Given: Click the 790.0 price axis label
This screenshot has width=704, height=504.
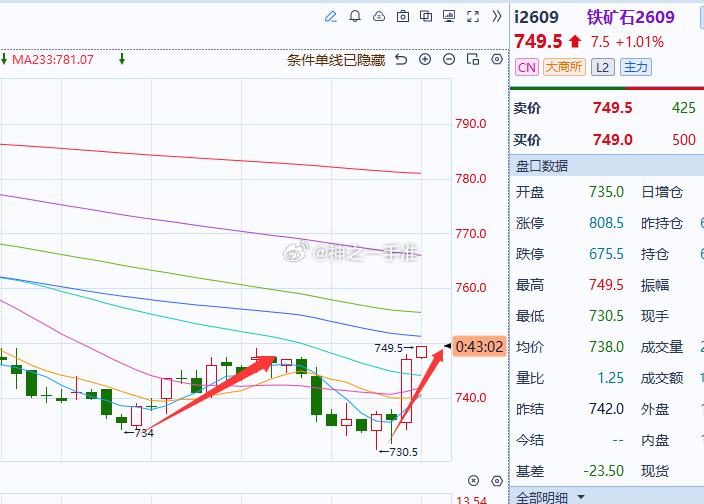Looking at the screenshot, I should (471, 124).
